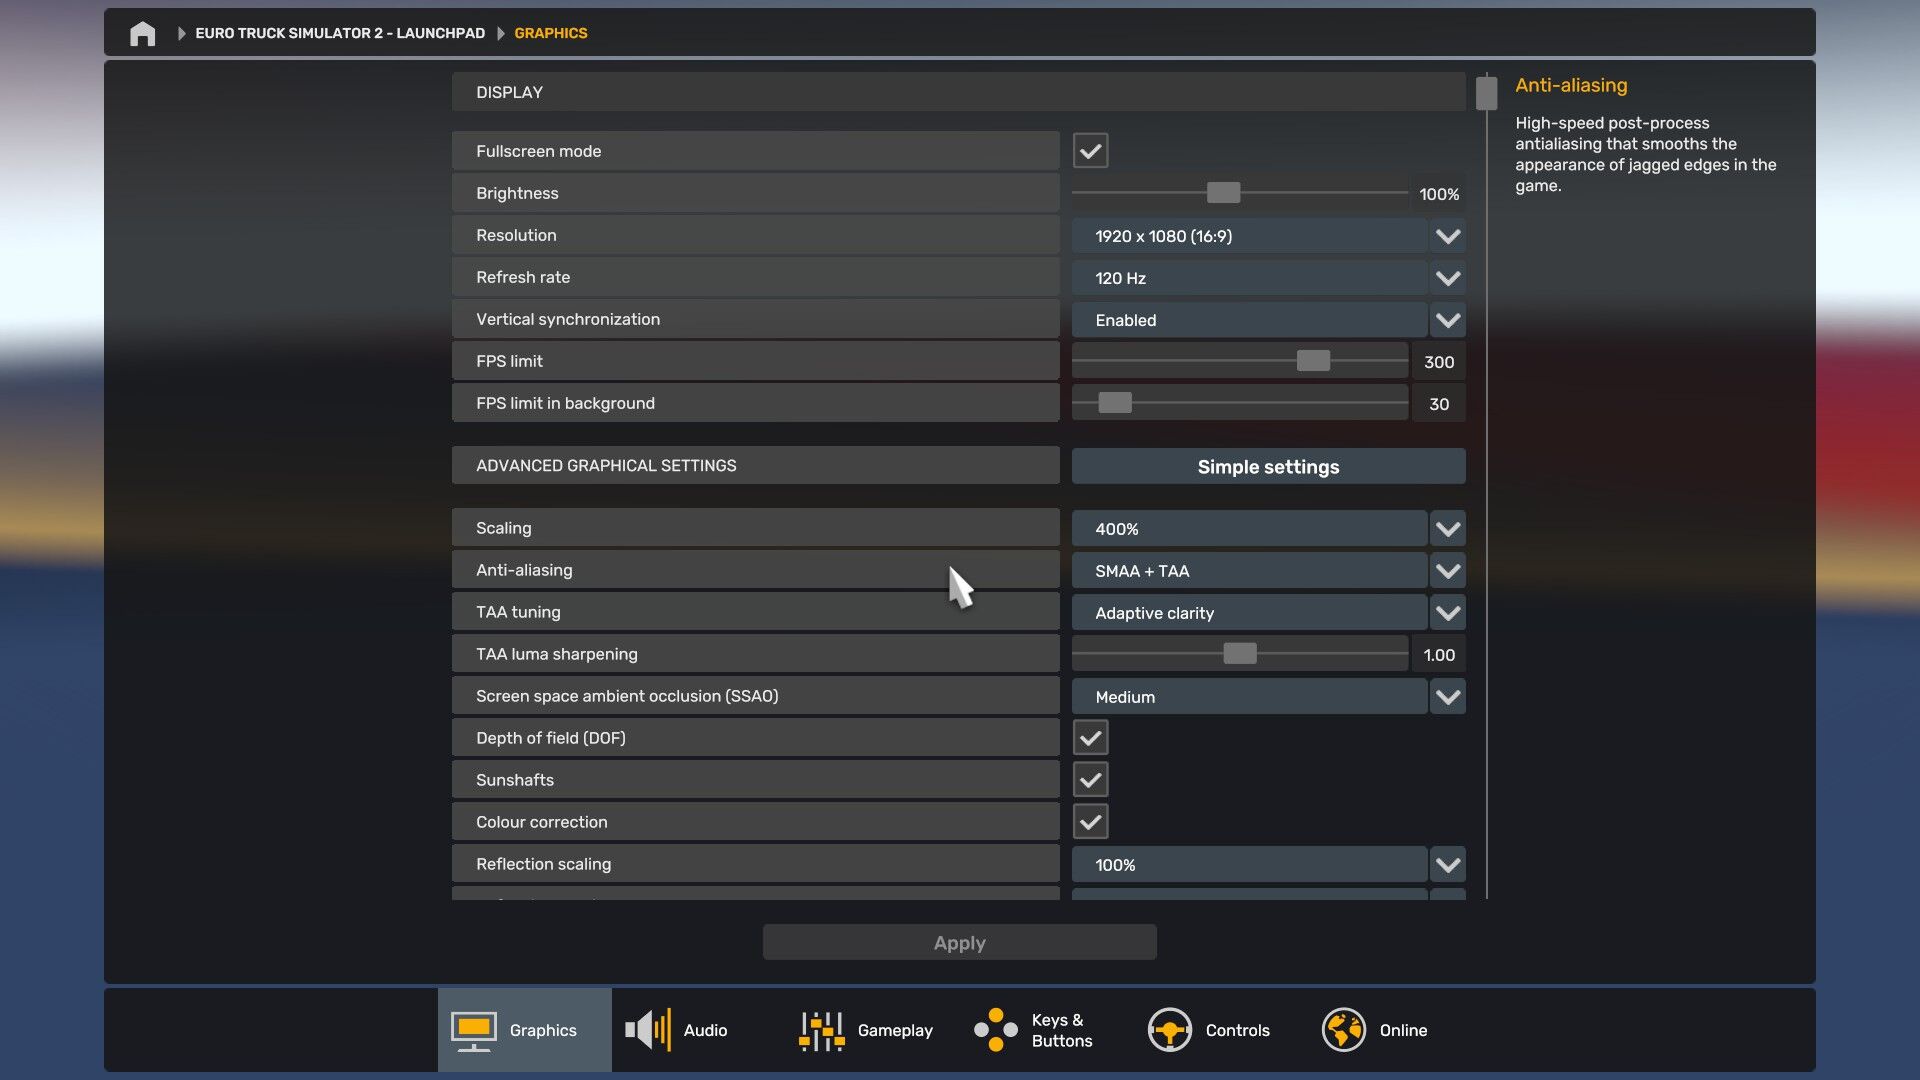Open TAA tuning dropdown arrow
Viewport: 1920px width, 1080px height.
pyautogui.click(x=1448, y=613)
